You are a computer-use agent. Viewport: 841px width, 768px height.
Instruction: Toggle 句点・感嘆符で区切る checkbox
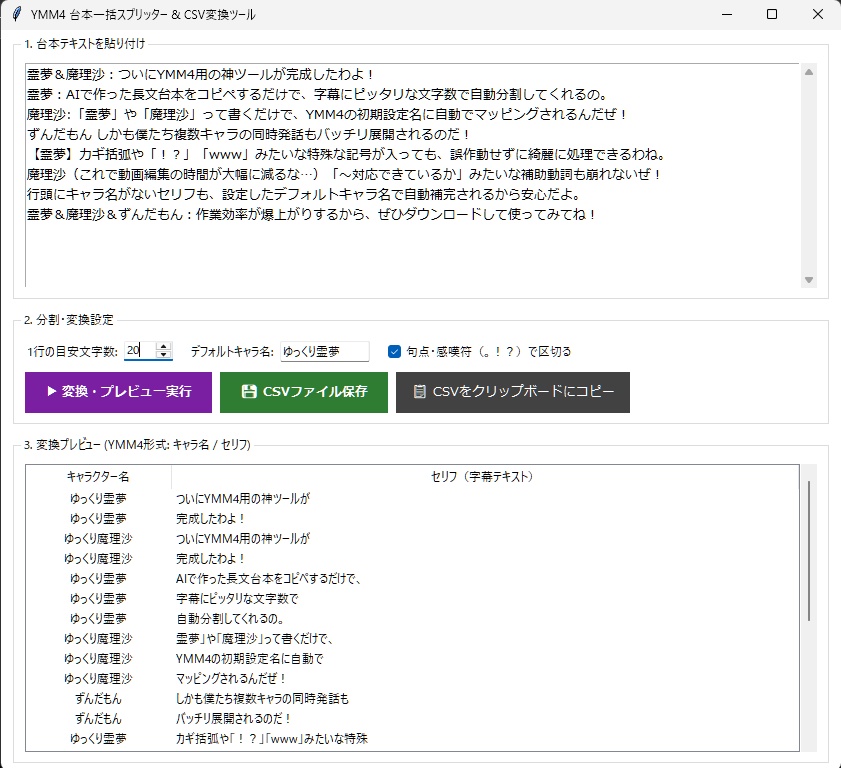pyautogui.click(x=394, y=352)
